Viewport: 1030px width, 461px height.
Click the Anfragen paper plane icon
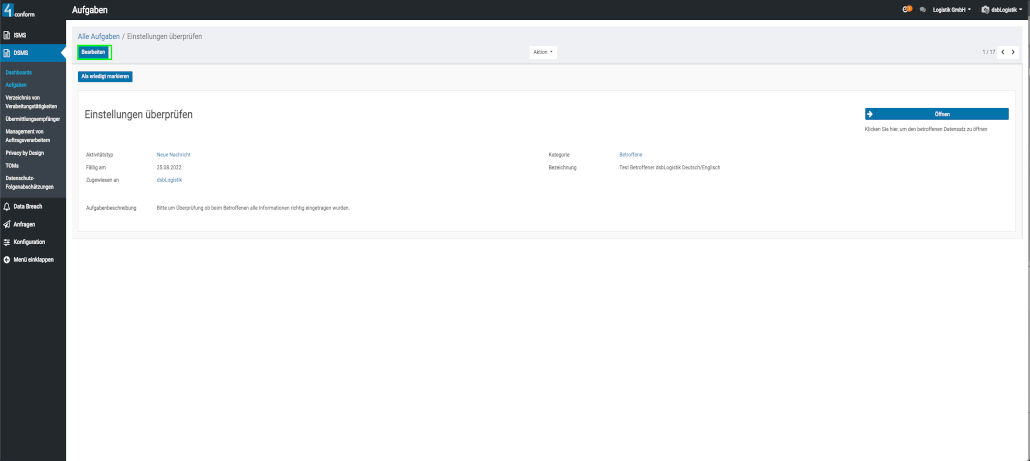(x=7, y=224)
